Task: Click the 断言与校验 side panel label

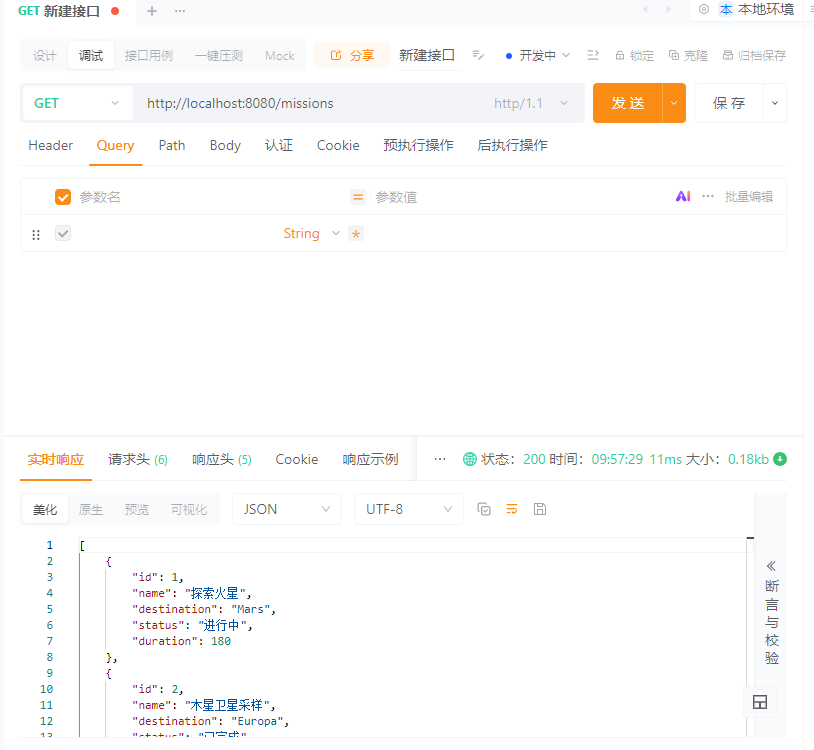Action: point(771,622)
